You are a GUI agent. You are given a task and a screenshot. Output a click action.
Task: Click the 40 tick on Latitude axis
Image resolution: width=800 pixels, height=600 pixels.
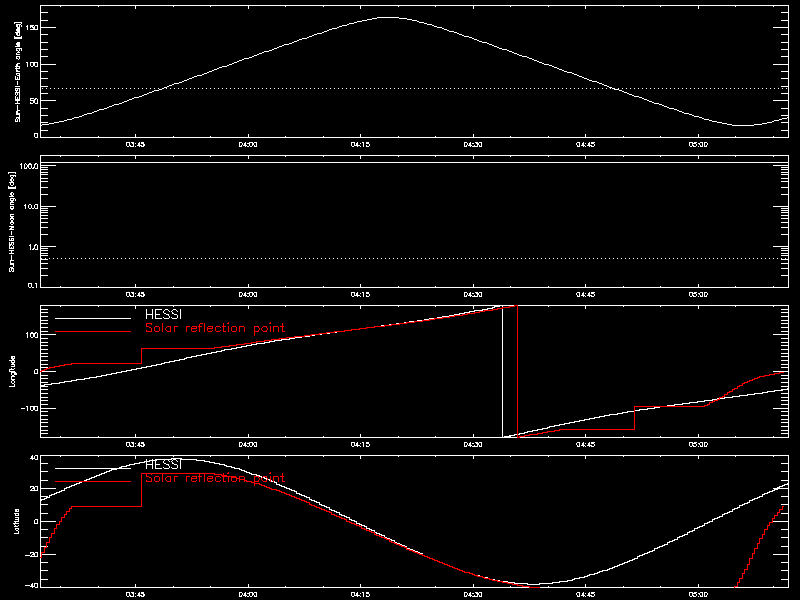click(34, 458)
